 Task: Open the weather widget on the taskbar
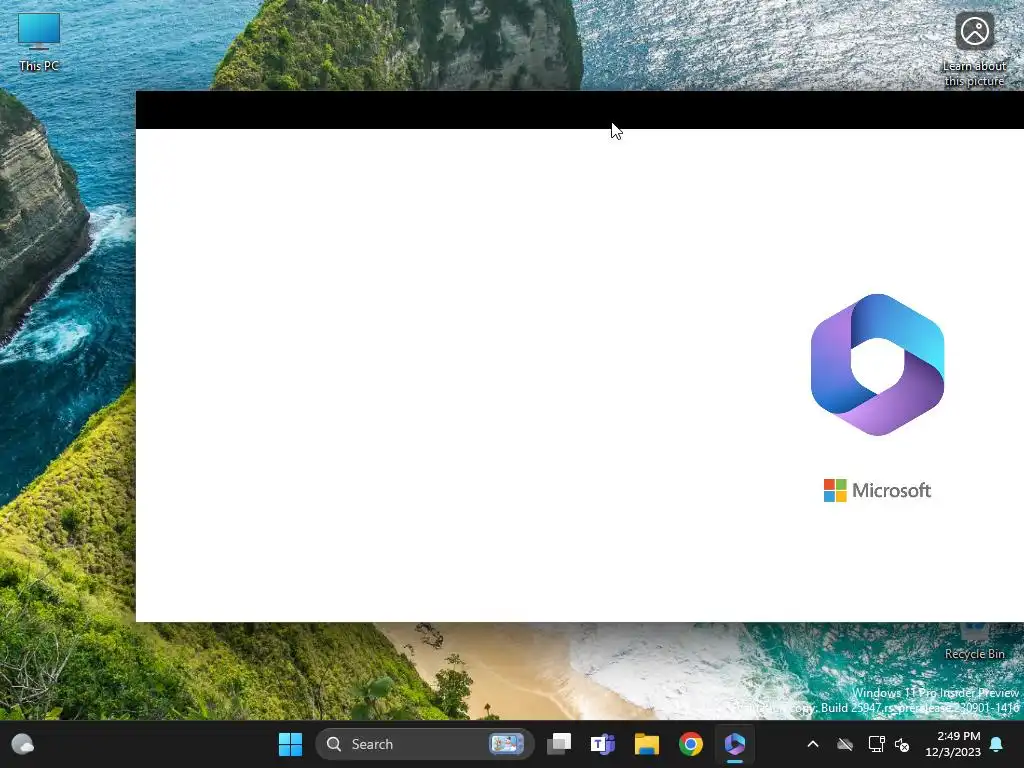23,744
